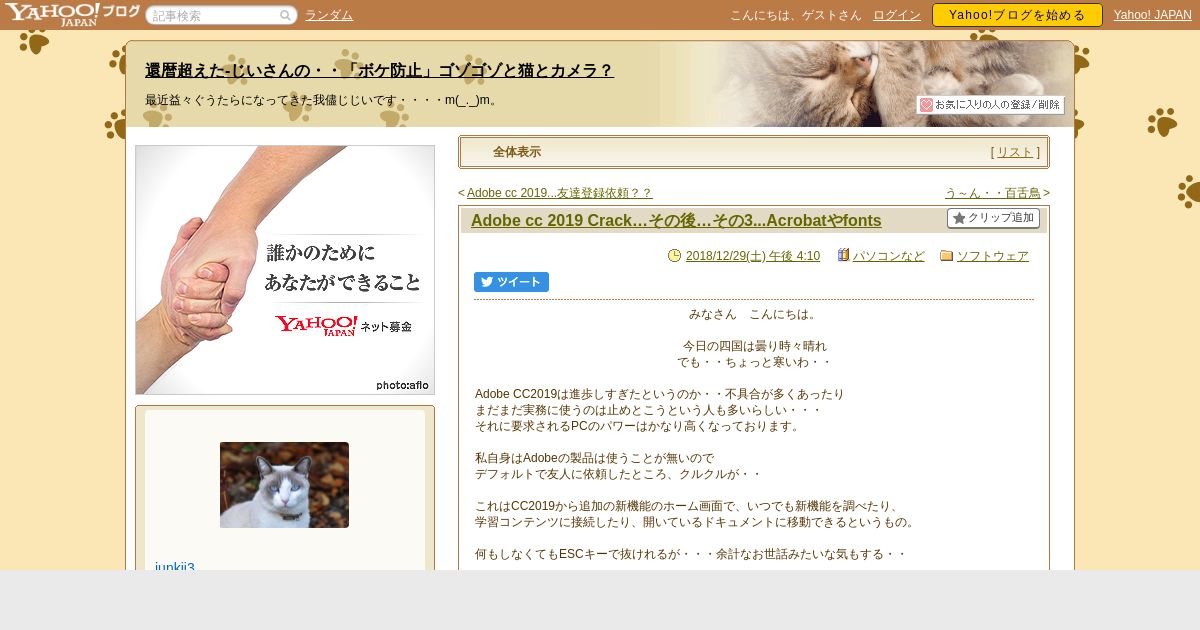Click the Yahoo! ネット募金 banner ad
1200x630 pixels.
pyautogui.click(x=285, y=270)
